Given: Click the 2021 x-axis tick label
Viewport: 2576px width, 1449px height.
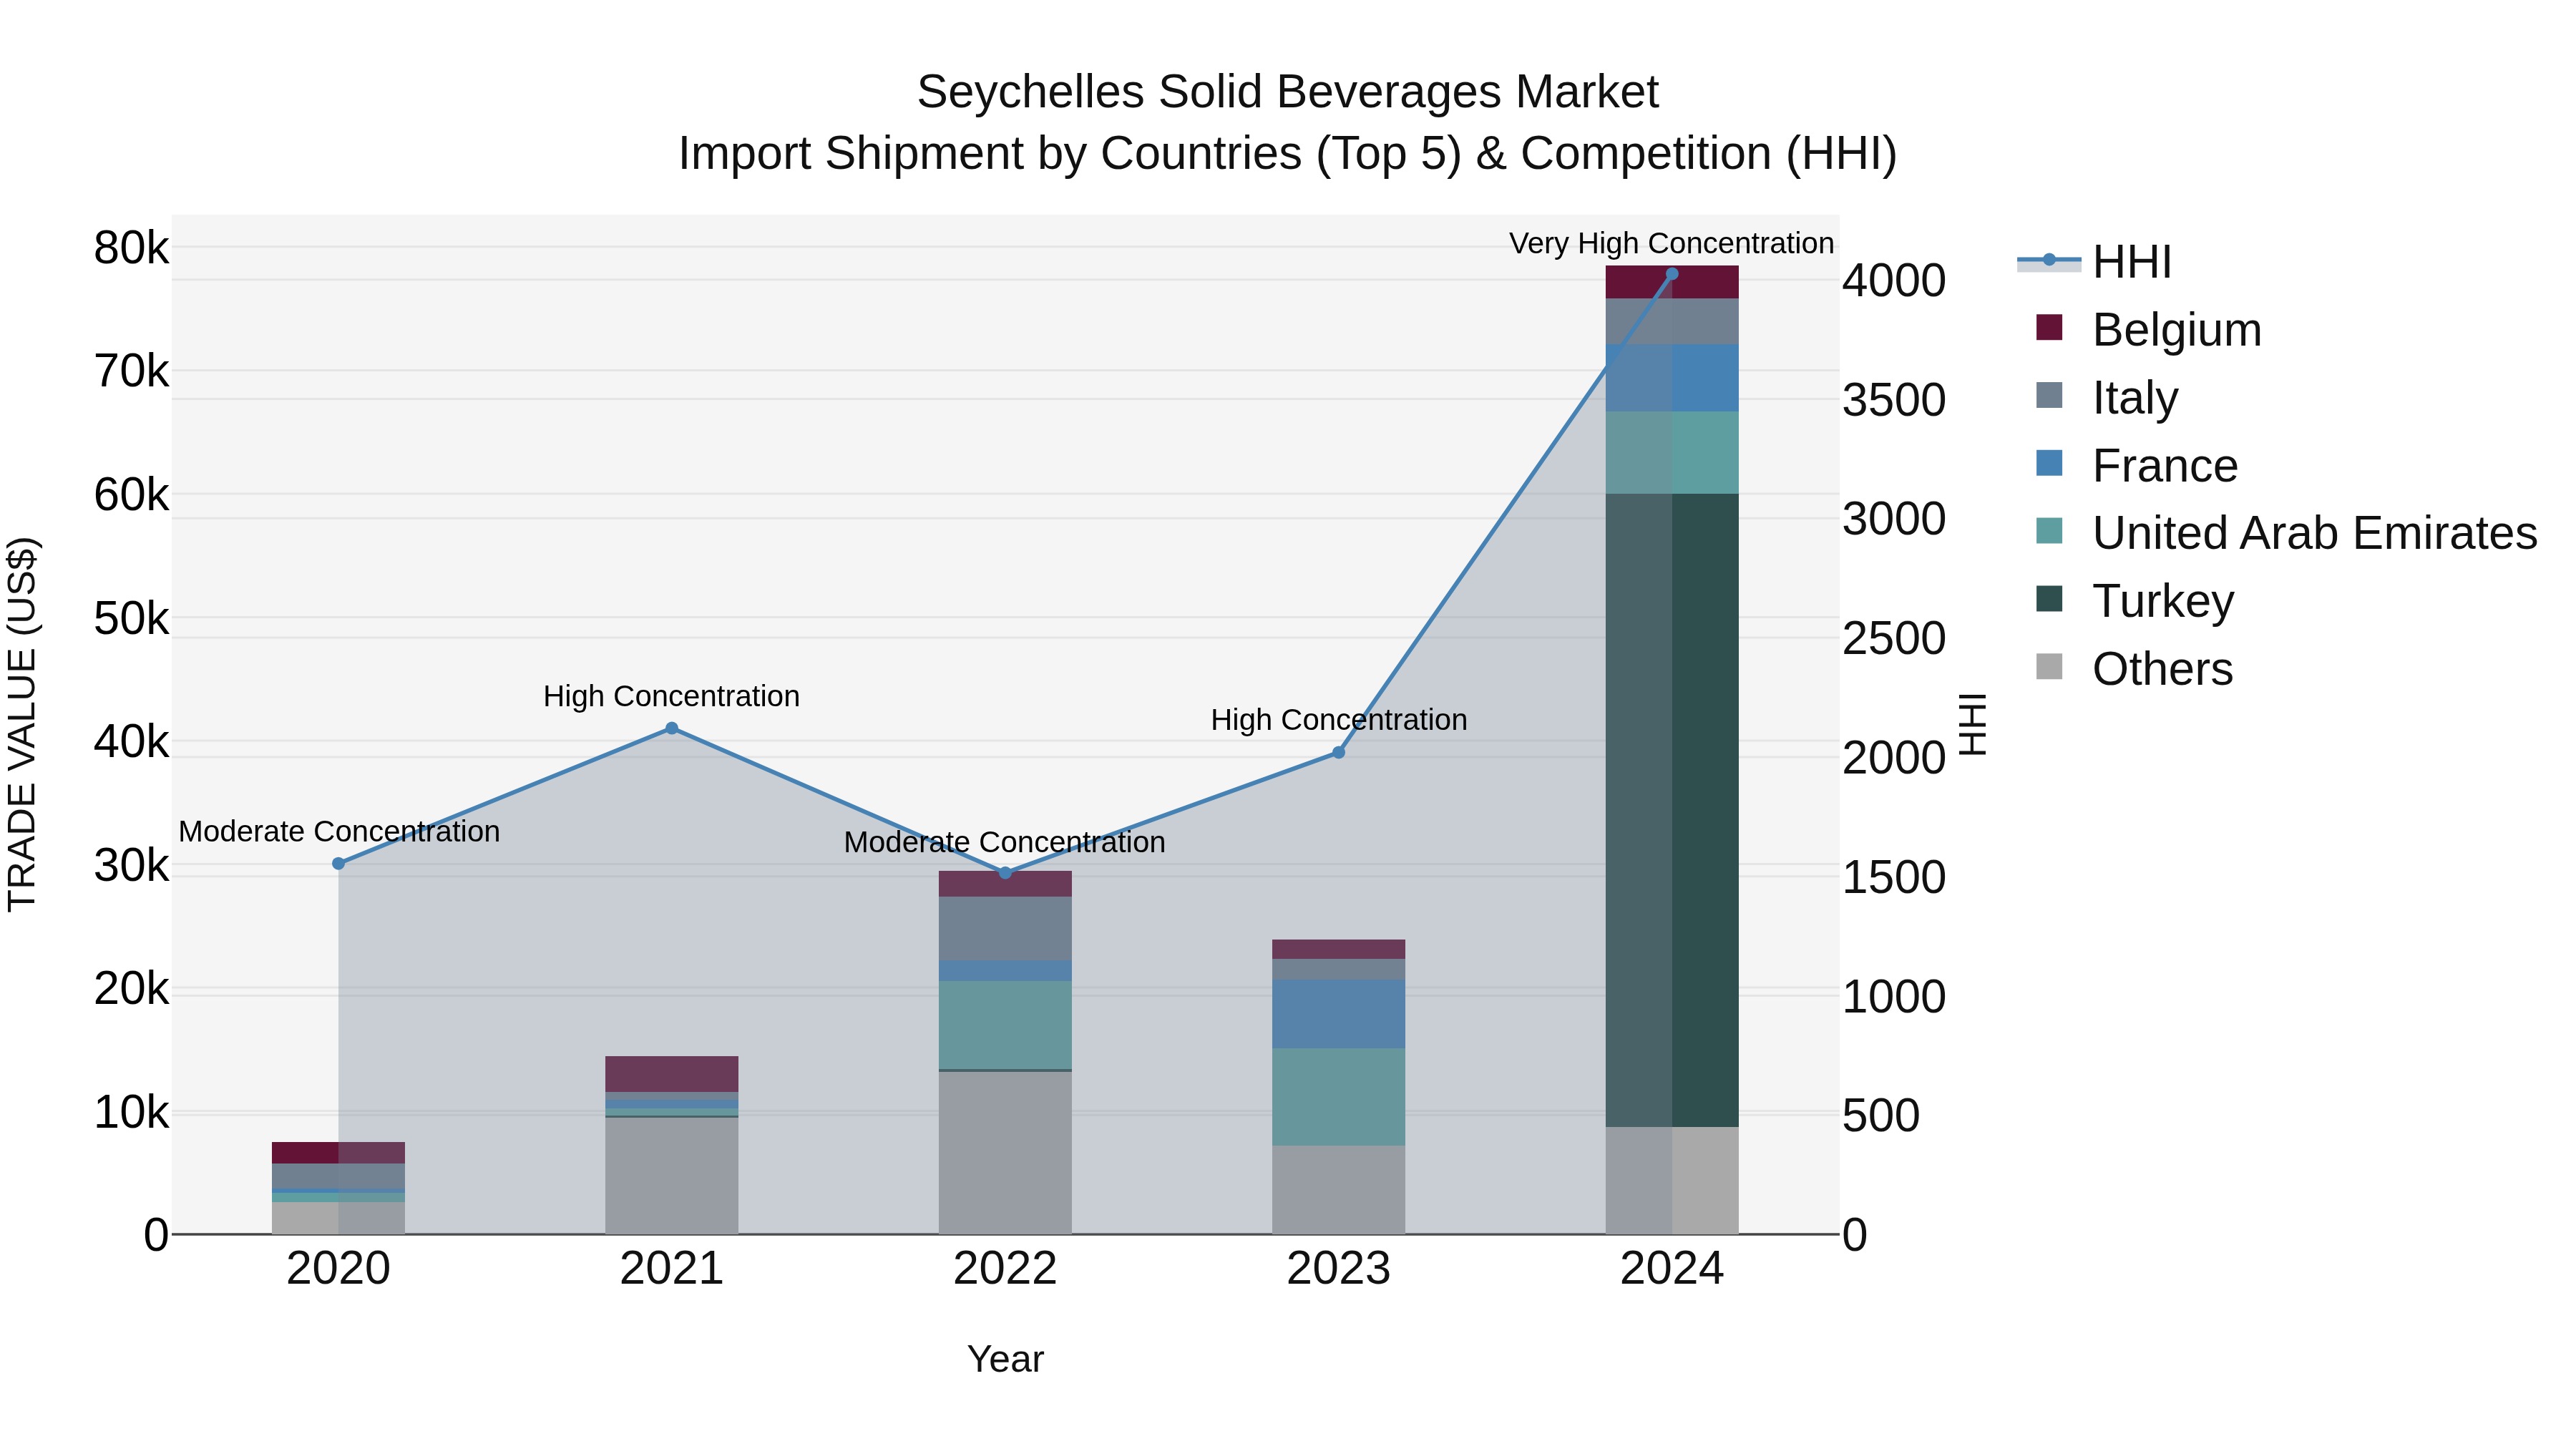Looking at the screenshot, I should (672, 1269).
